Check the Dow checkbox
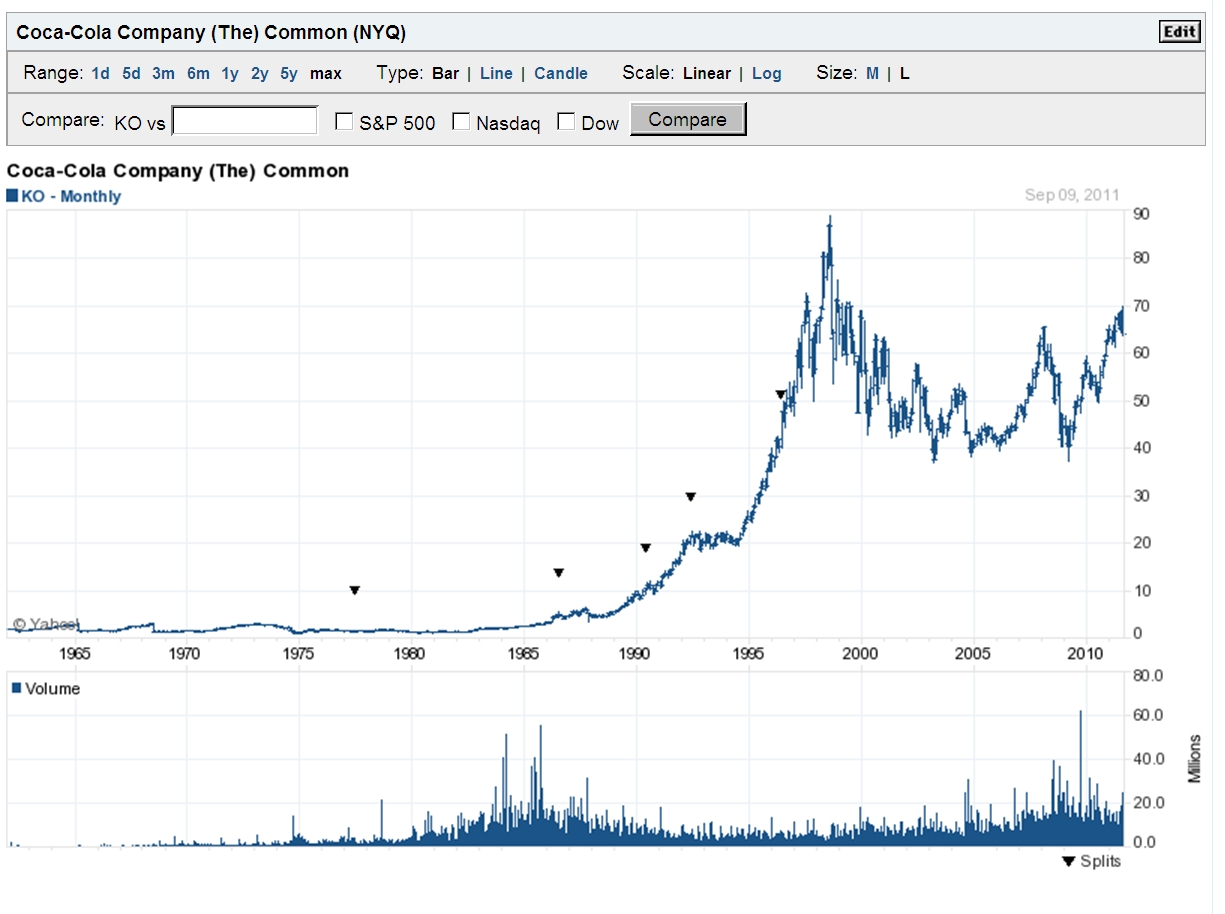1225x914 pixels. [x=566, y=121]
